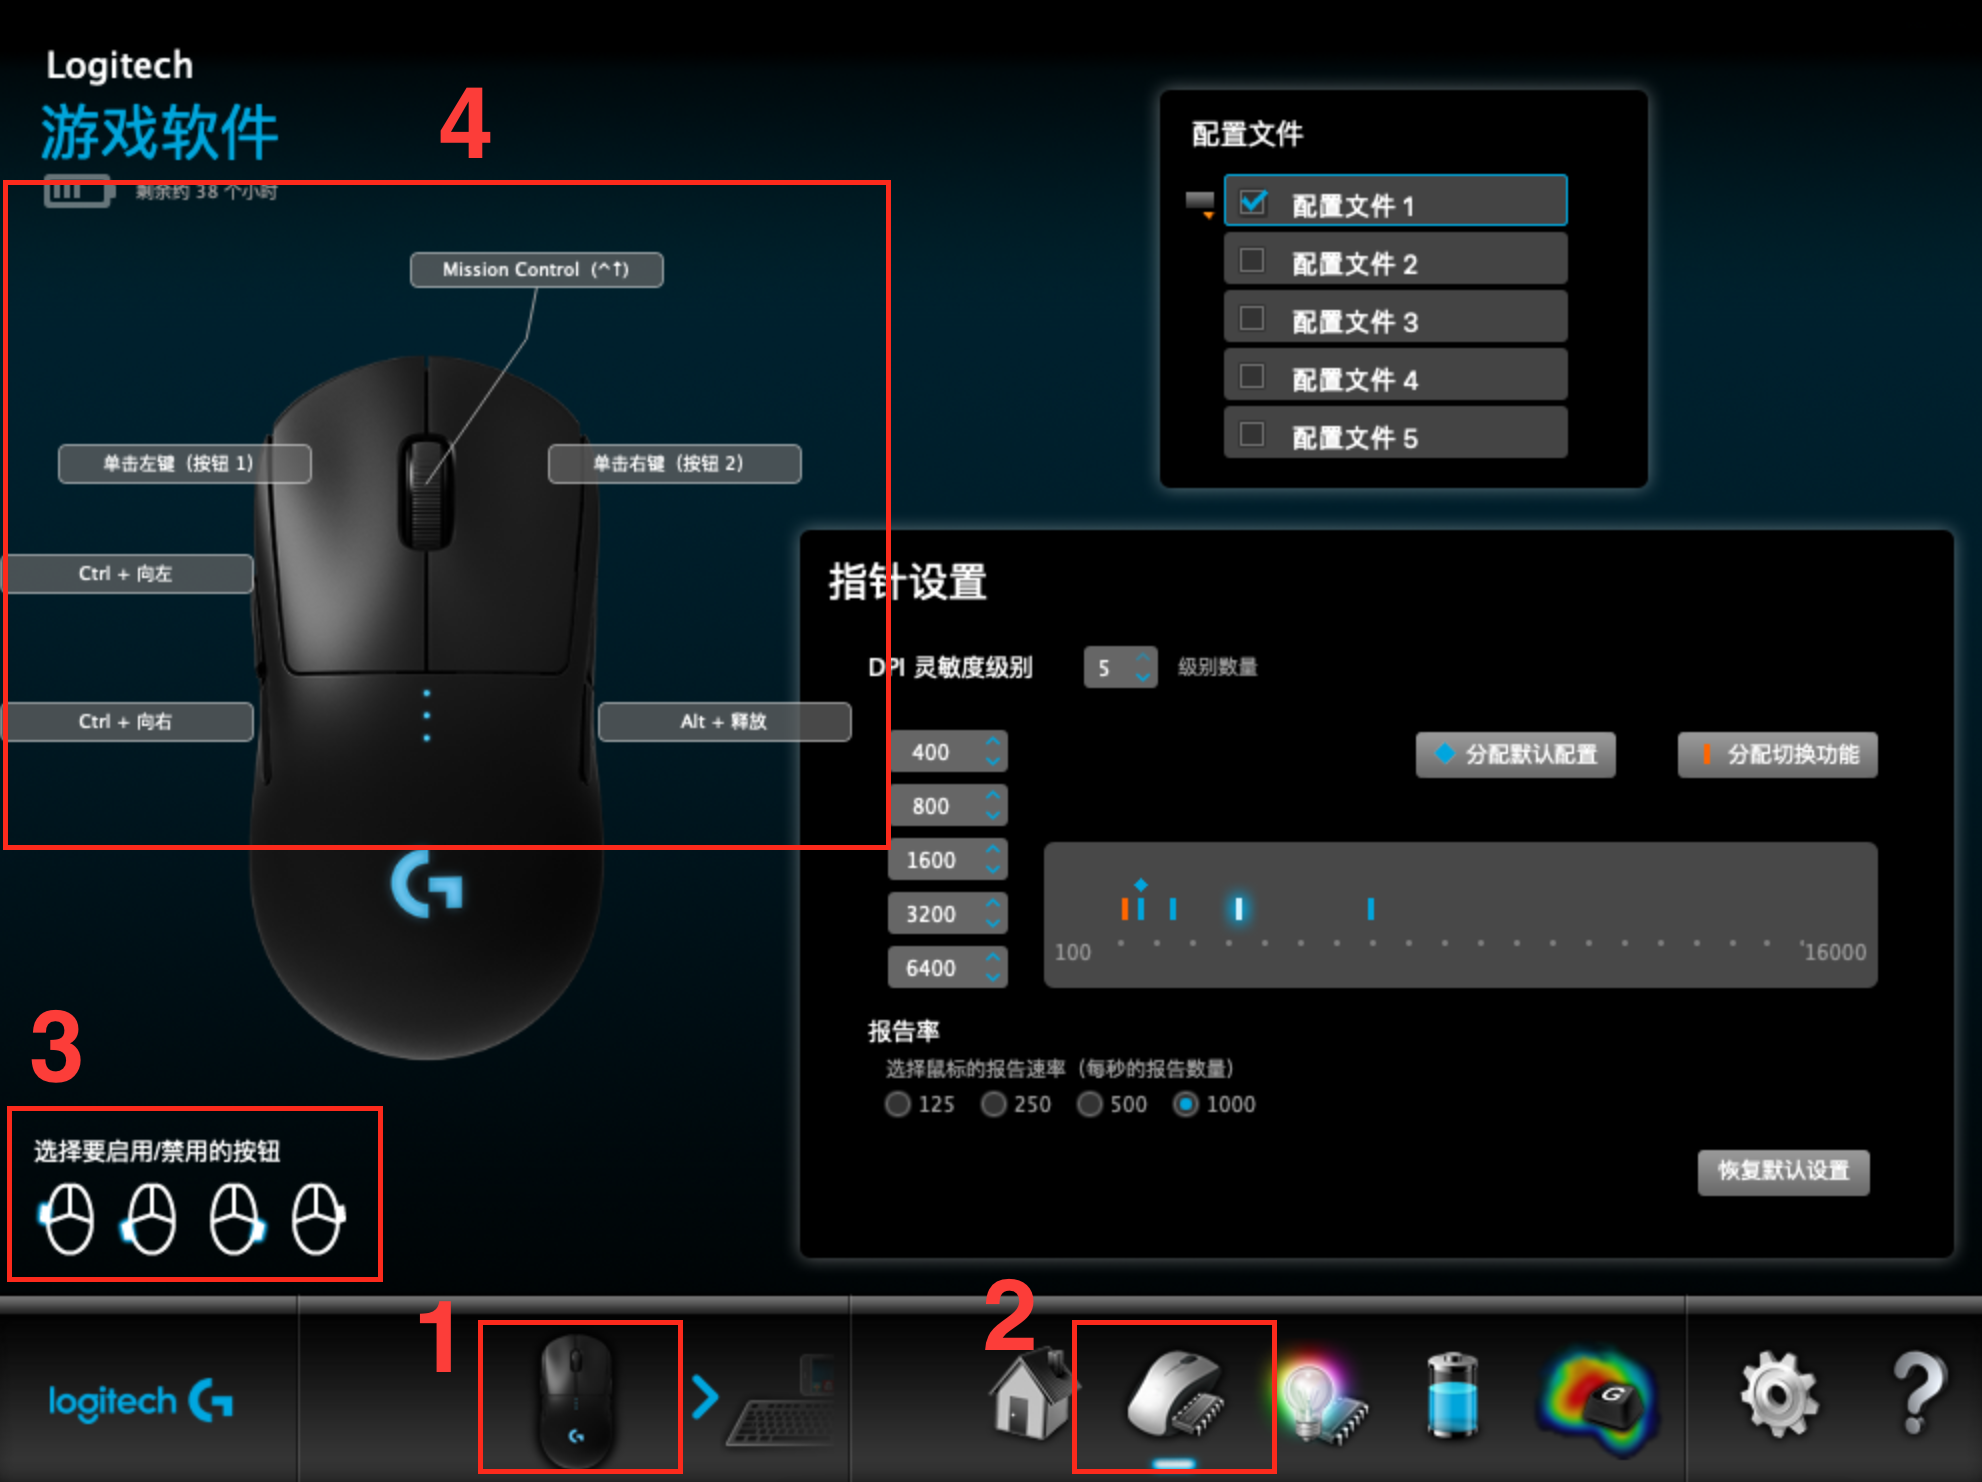The width and height of the screenshot is (1982, 1482).
Task: Toggle fourth mouse button enable icon
Action: (x=319, y=1218)
